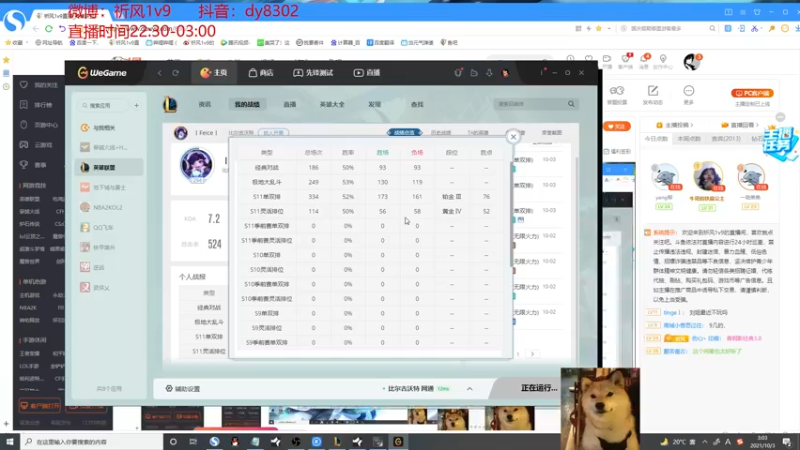Viewport: 800px width, 450px height.
Task: Open the WeGame 商店 store tab
Action: (261, 73)
